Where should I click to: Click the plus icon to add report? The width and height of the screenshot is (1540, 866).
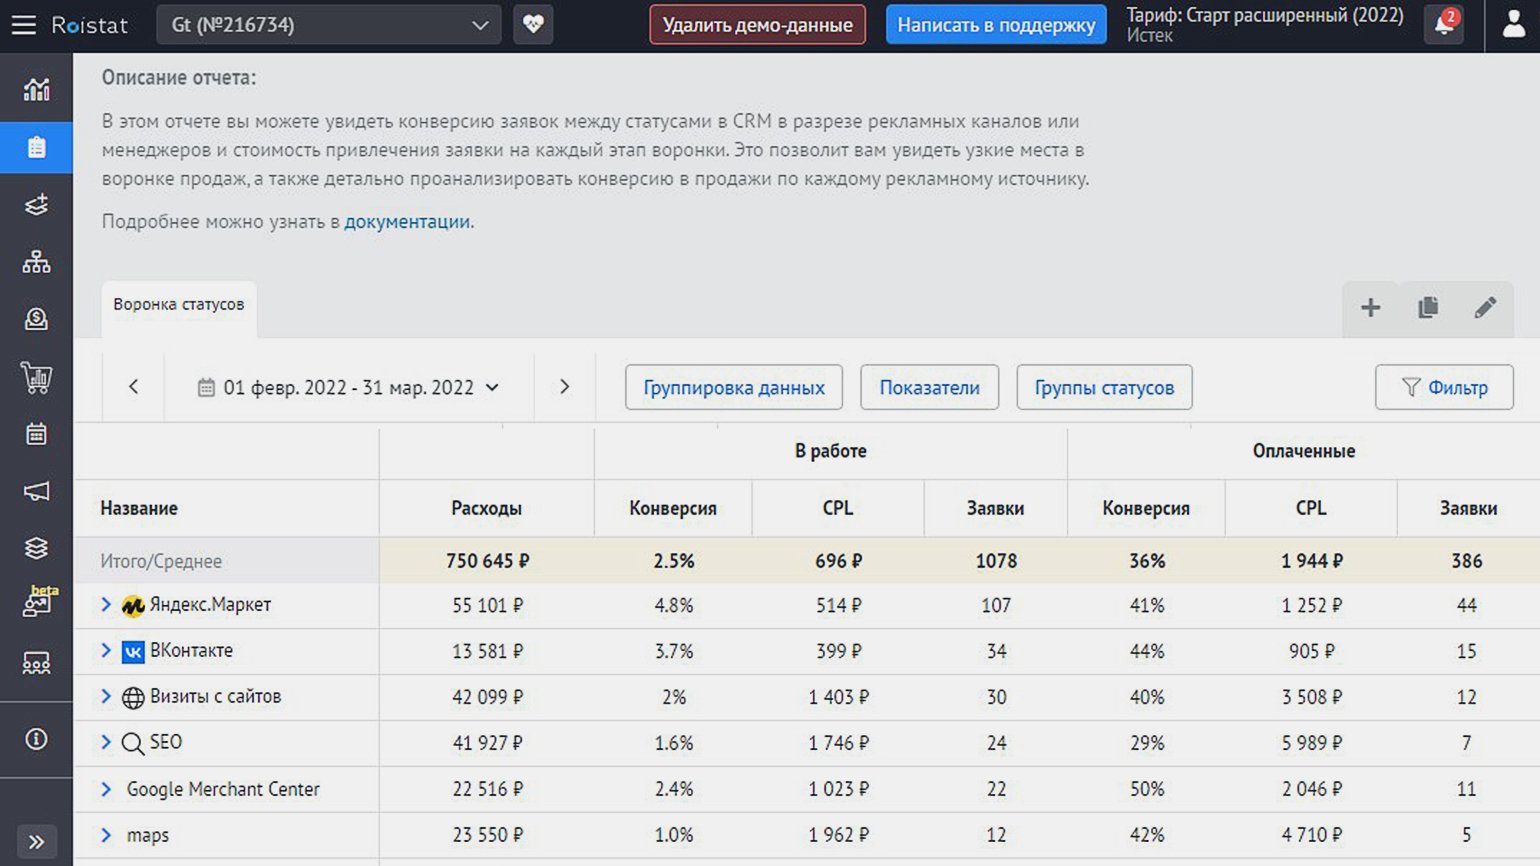click(1370, 308)
